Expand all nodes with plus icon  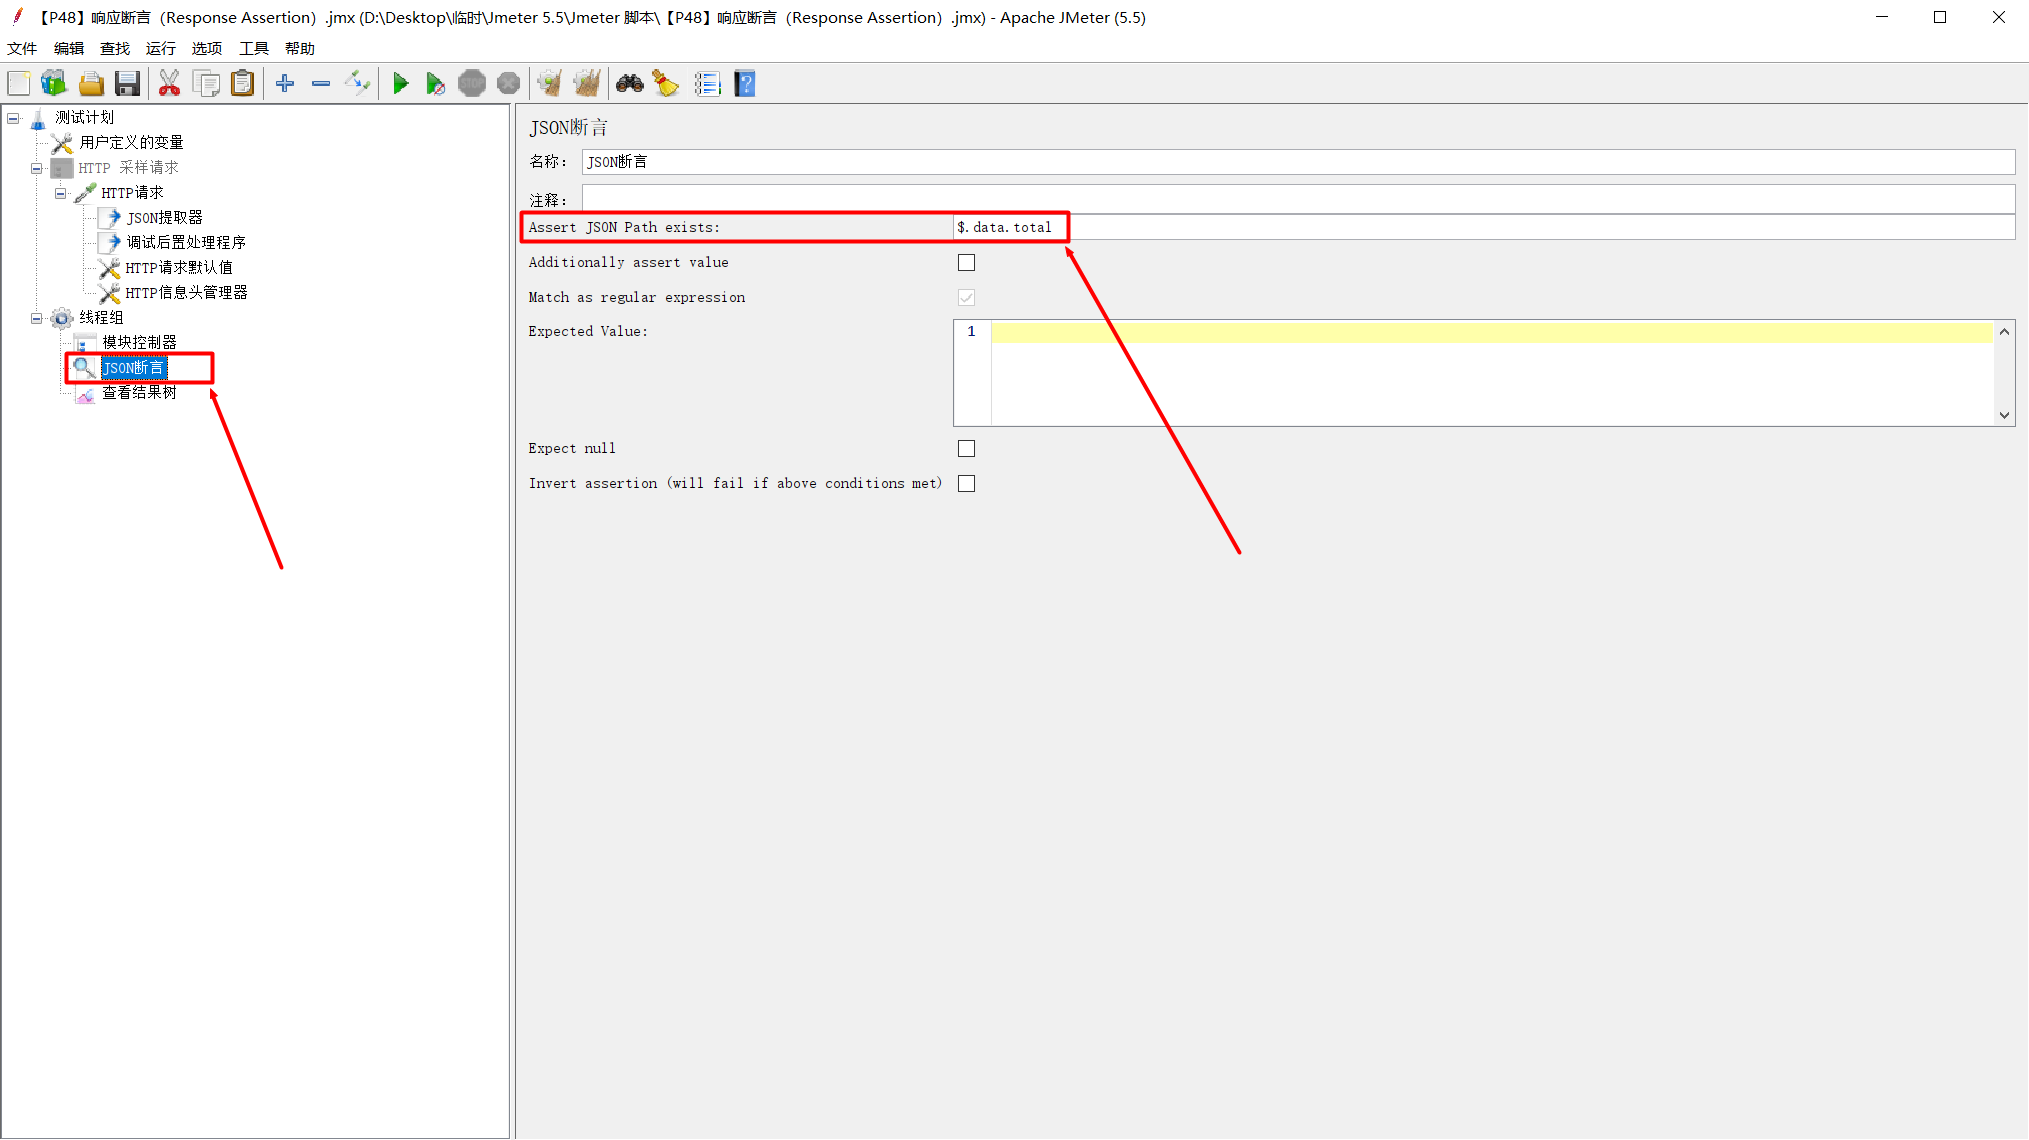[285, 84]
